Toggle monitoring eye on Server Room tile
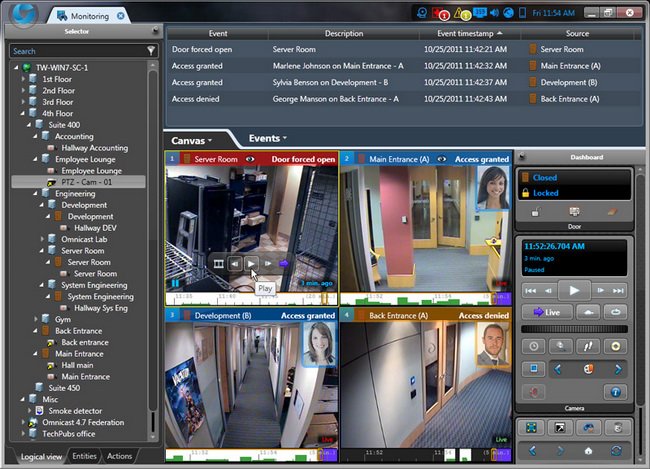 (250, 159)
